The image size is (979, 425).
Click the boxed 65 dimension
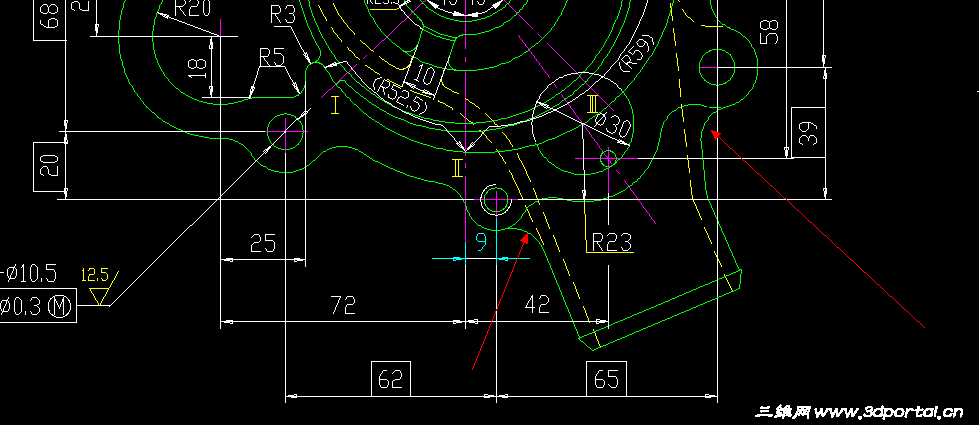606,378
